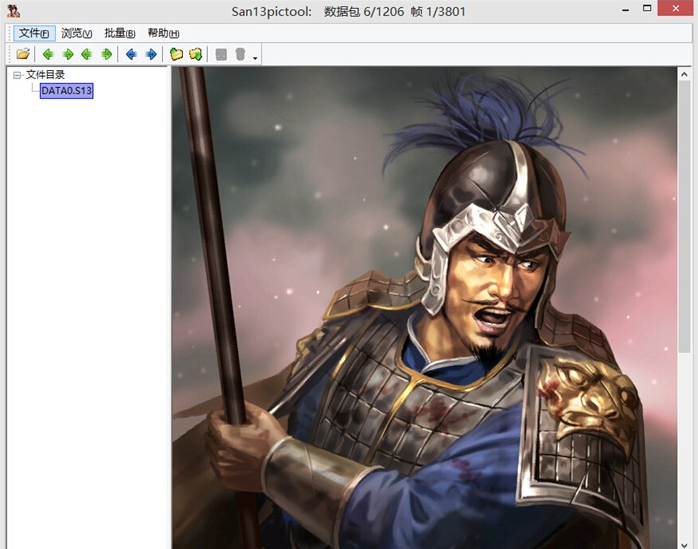
Task: Click the folder icon with arrow at bottom-right
Action: 195,54
